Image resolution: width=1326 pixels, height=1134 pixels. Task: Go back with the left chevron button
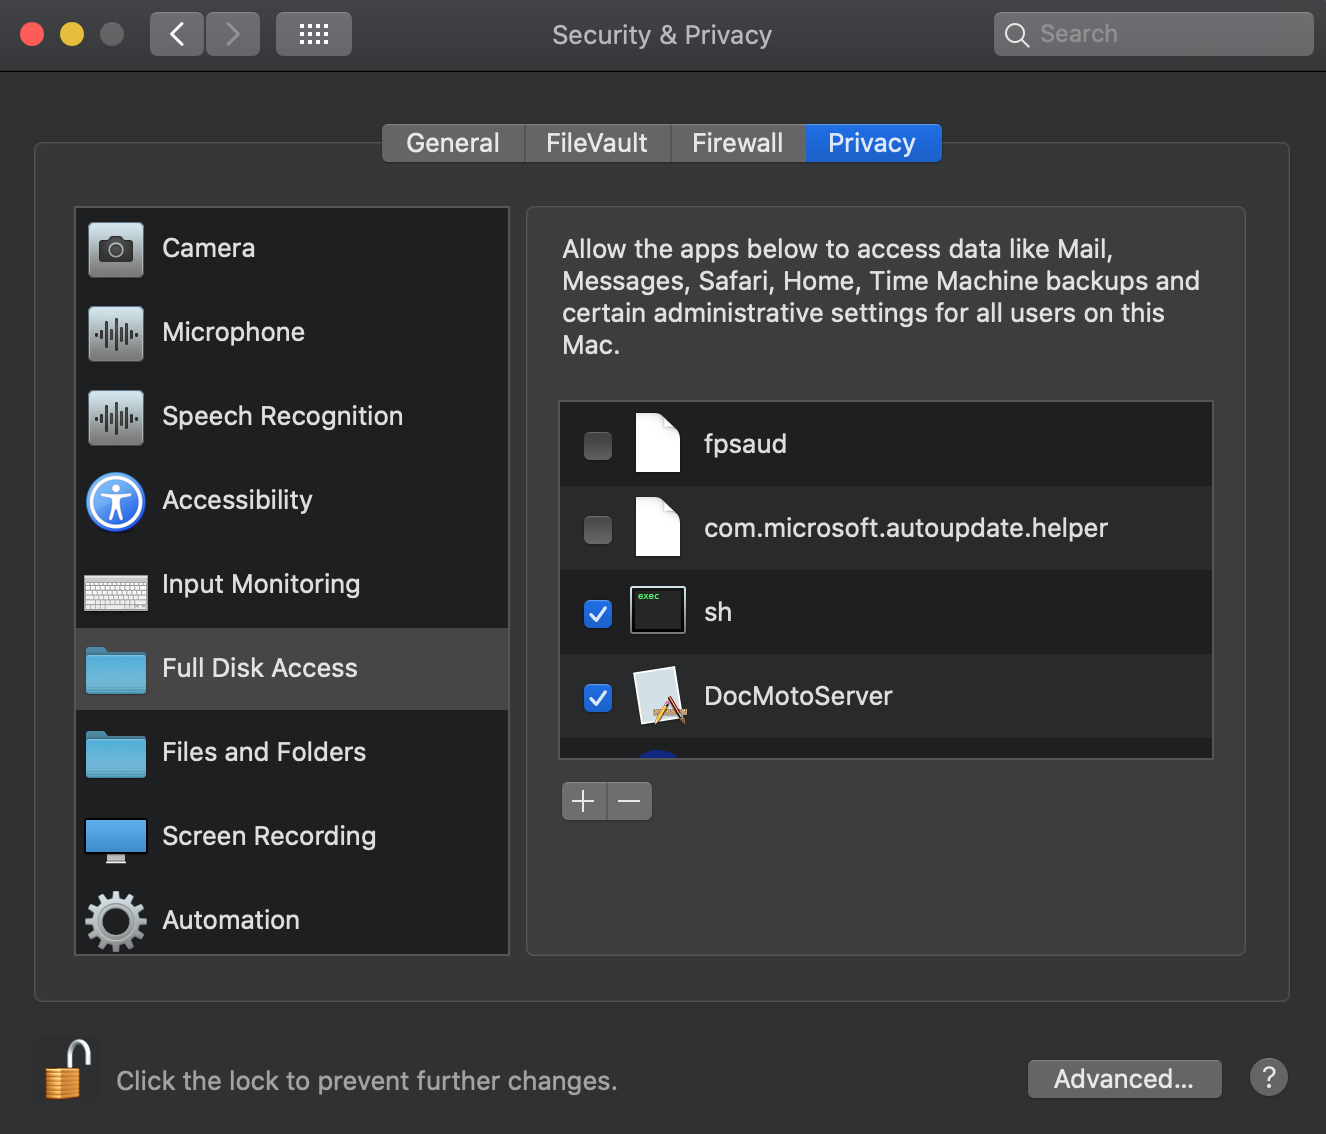point(177,34)
